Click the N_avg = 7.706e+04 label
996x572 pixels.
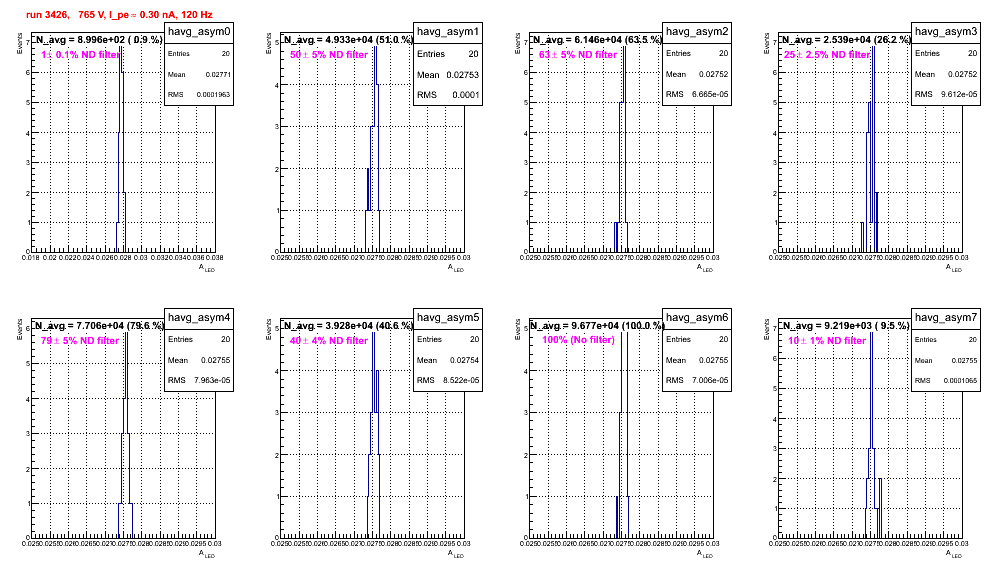click(x=99, y=325)
